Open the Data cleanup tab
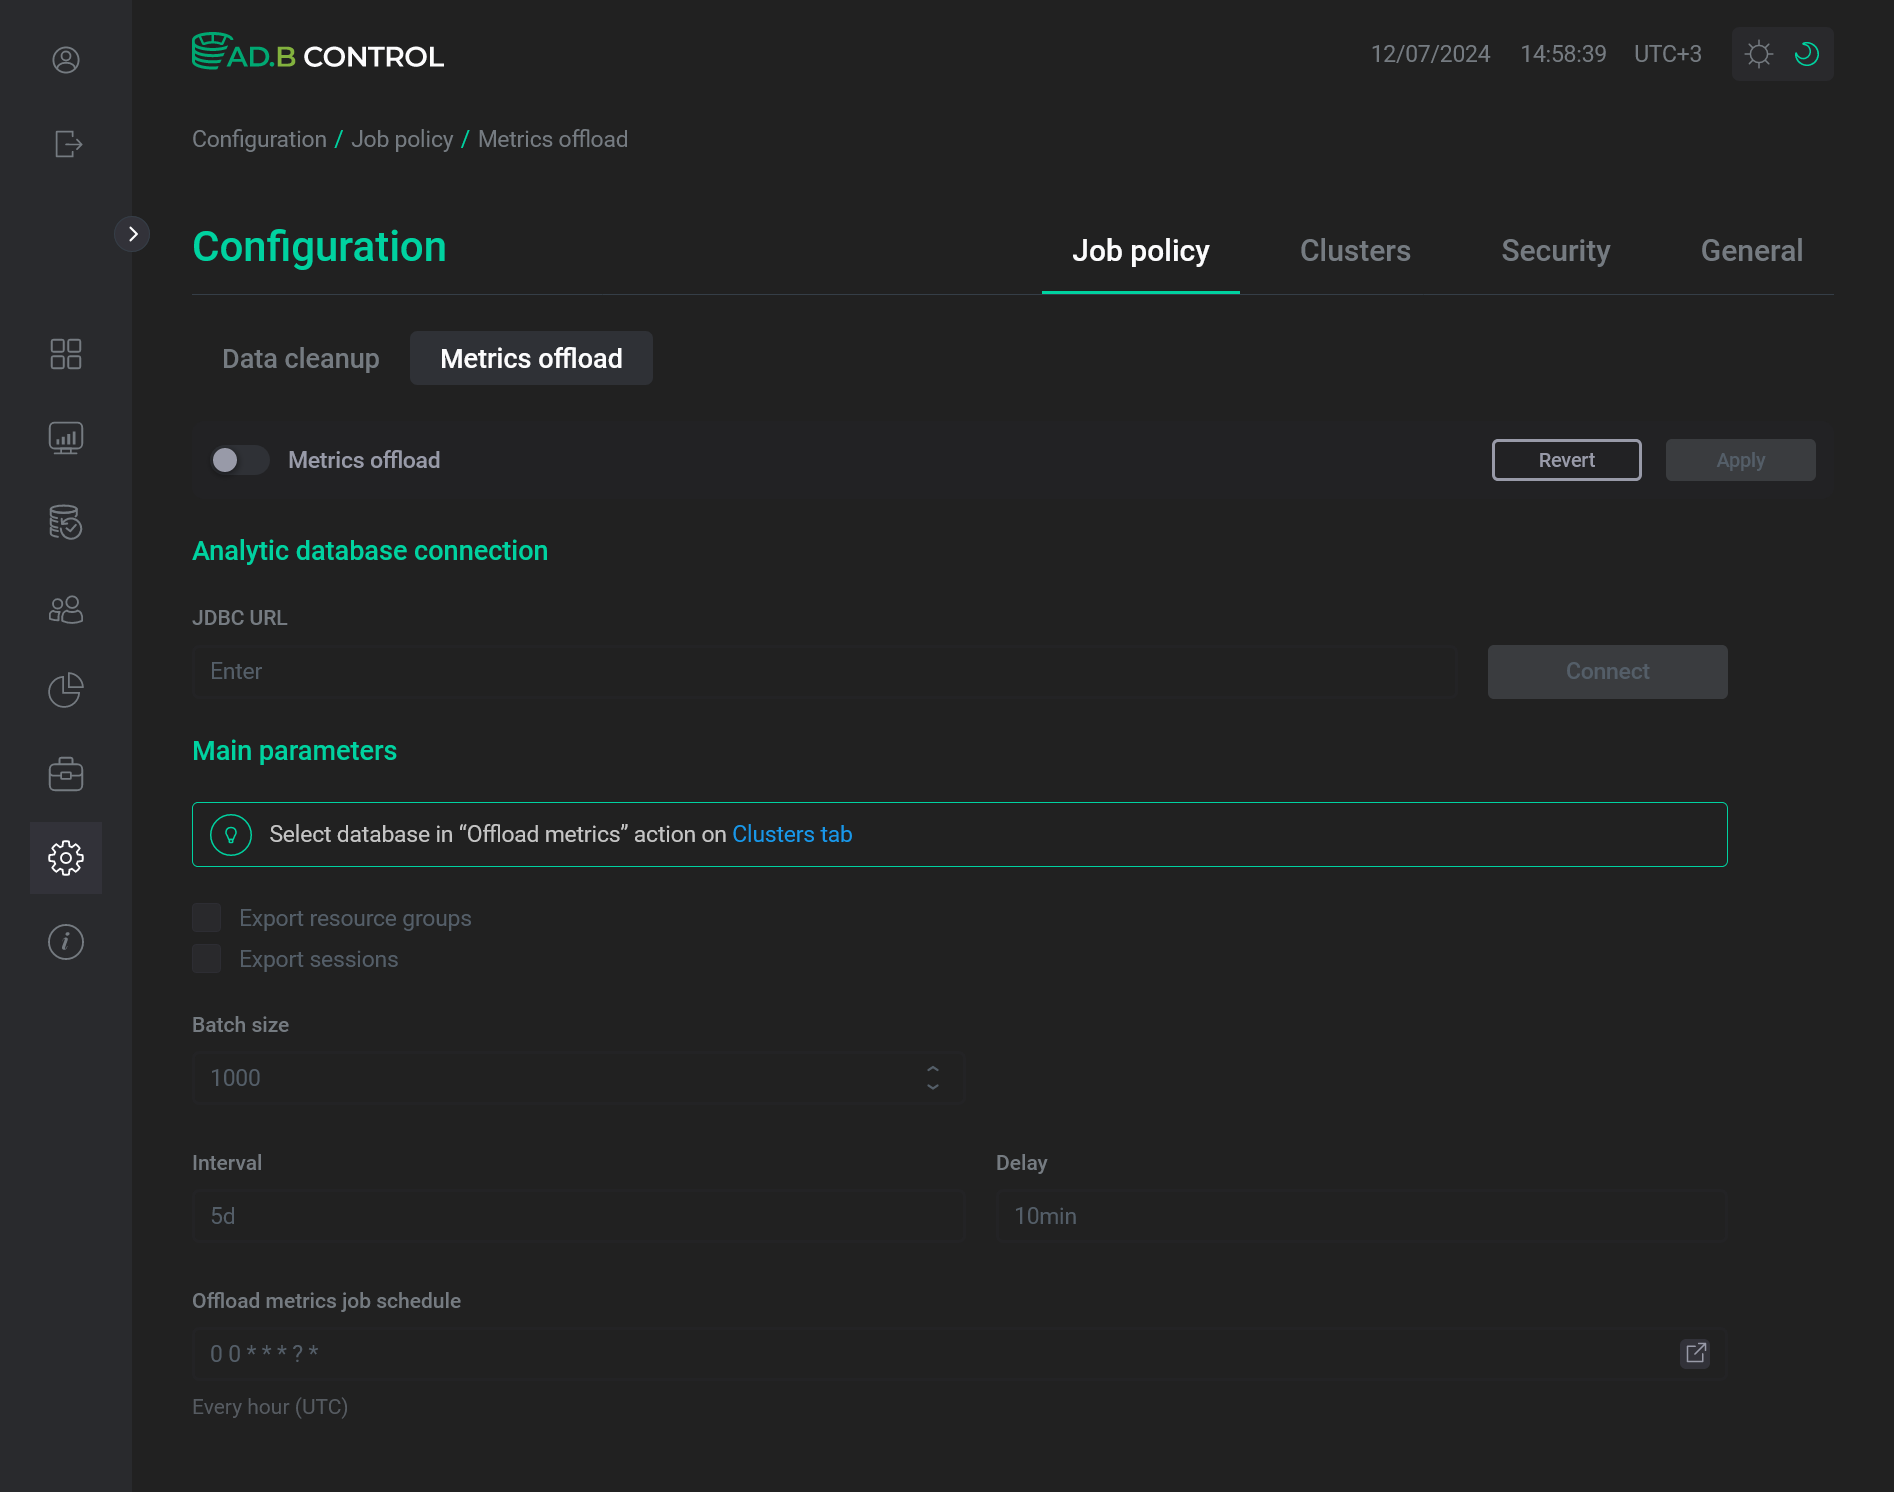The image size is (1894, 1492). (300, 358)
